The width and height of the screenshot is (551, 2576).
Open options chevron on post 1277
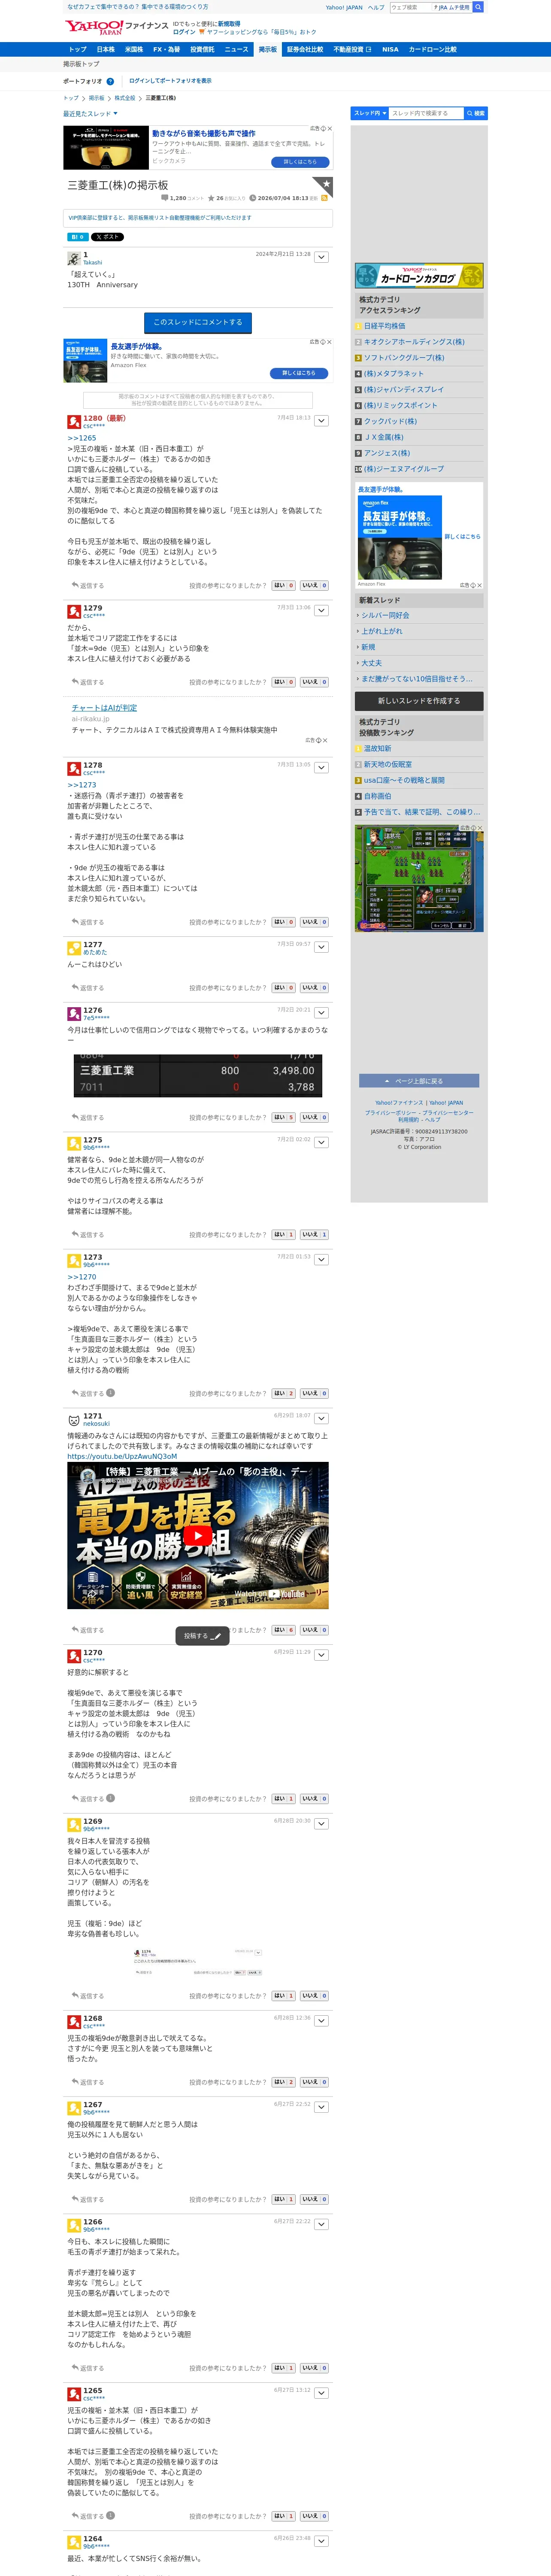pos(321,947)
